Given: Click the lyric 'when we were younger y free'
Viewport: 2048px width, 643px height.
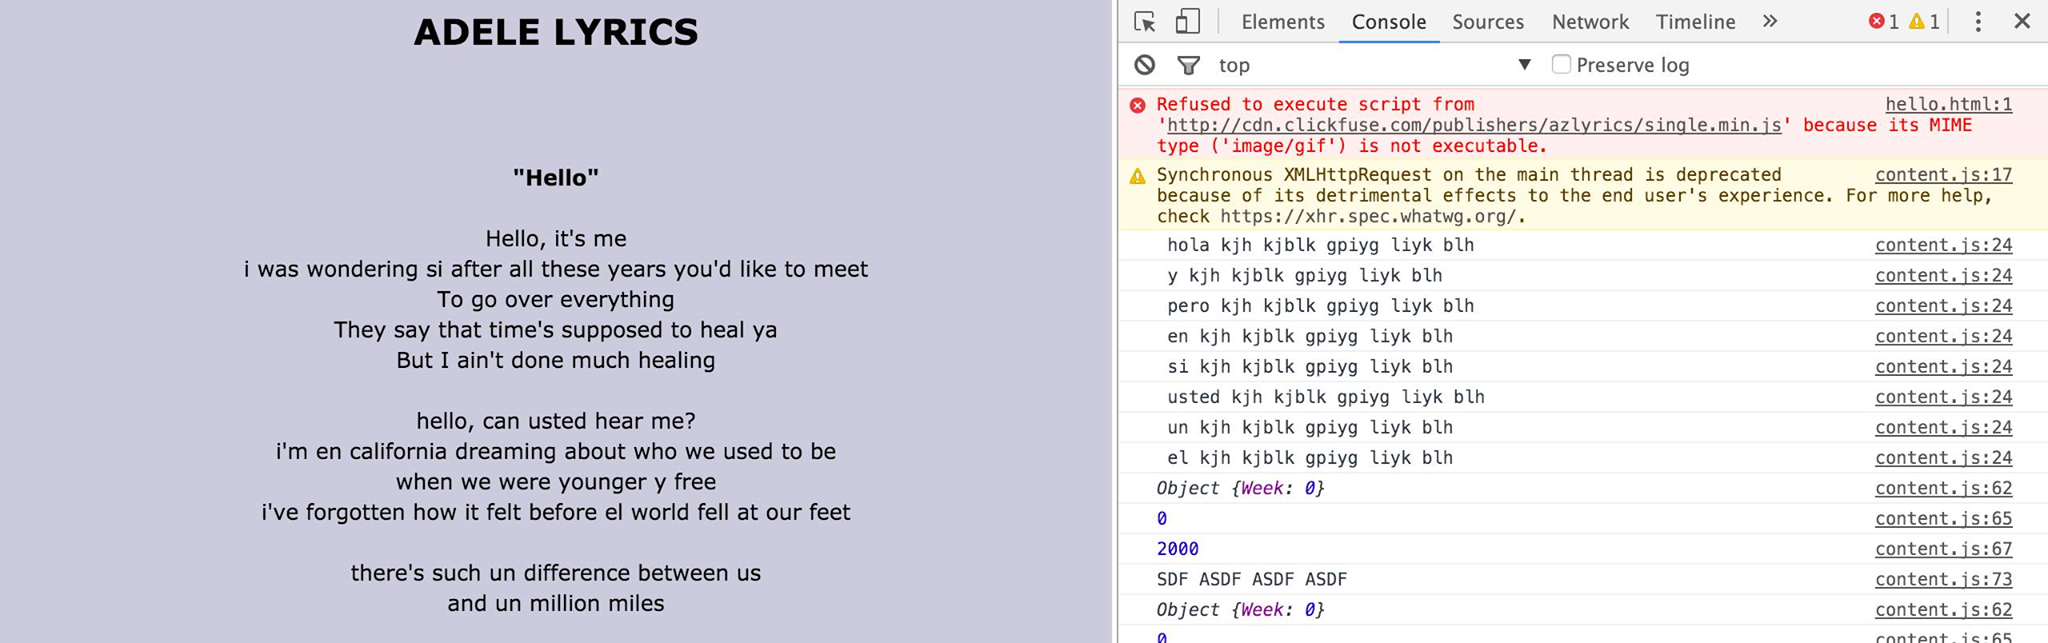Looking at the screenshot, I should [x=556, y=482].
